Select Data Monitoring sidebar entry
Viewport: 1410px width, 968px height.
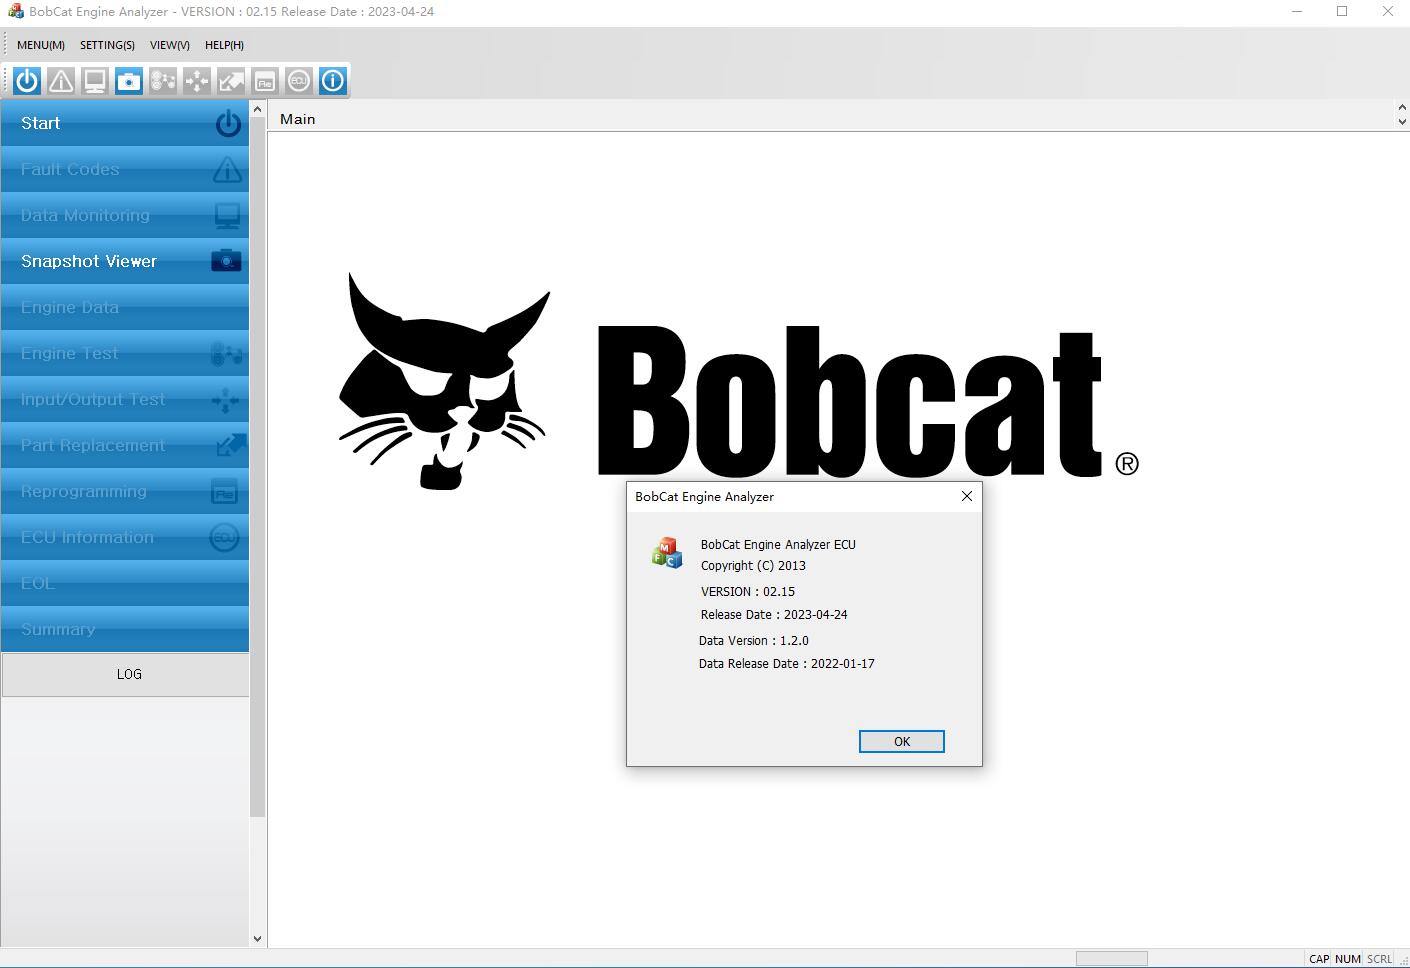point(125,215)
